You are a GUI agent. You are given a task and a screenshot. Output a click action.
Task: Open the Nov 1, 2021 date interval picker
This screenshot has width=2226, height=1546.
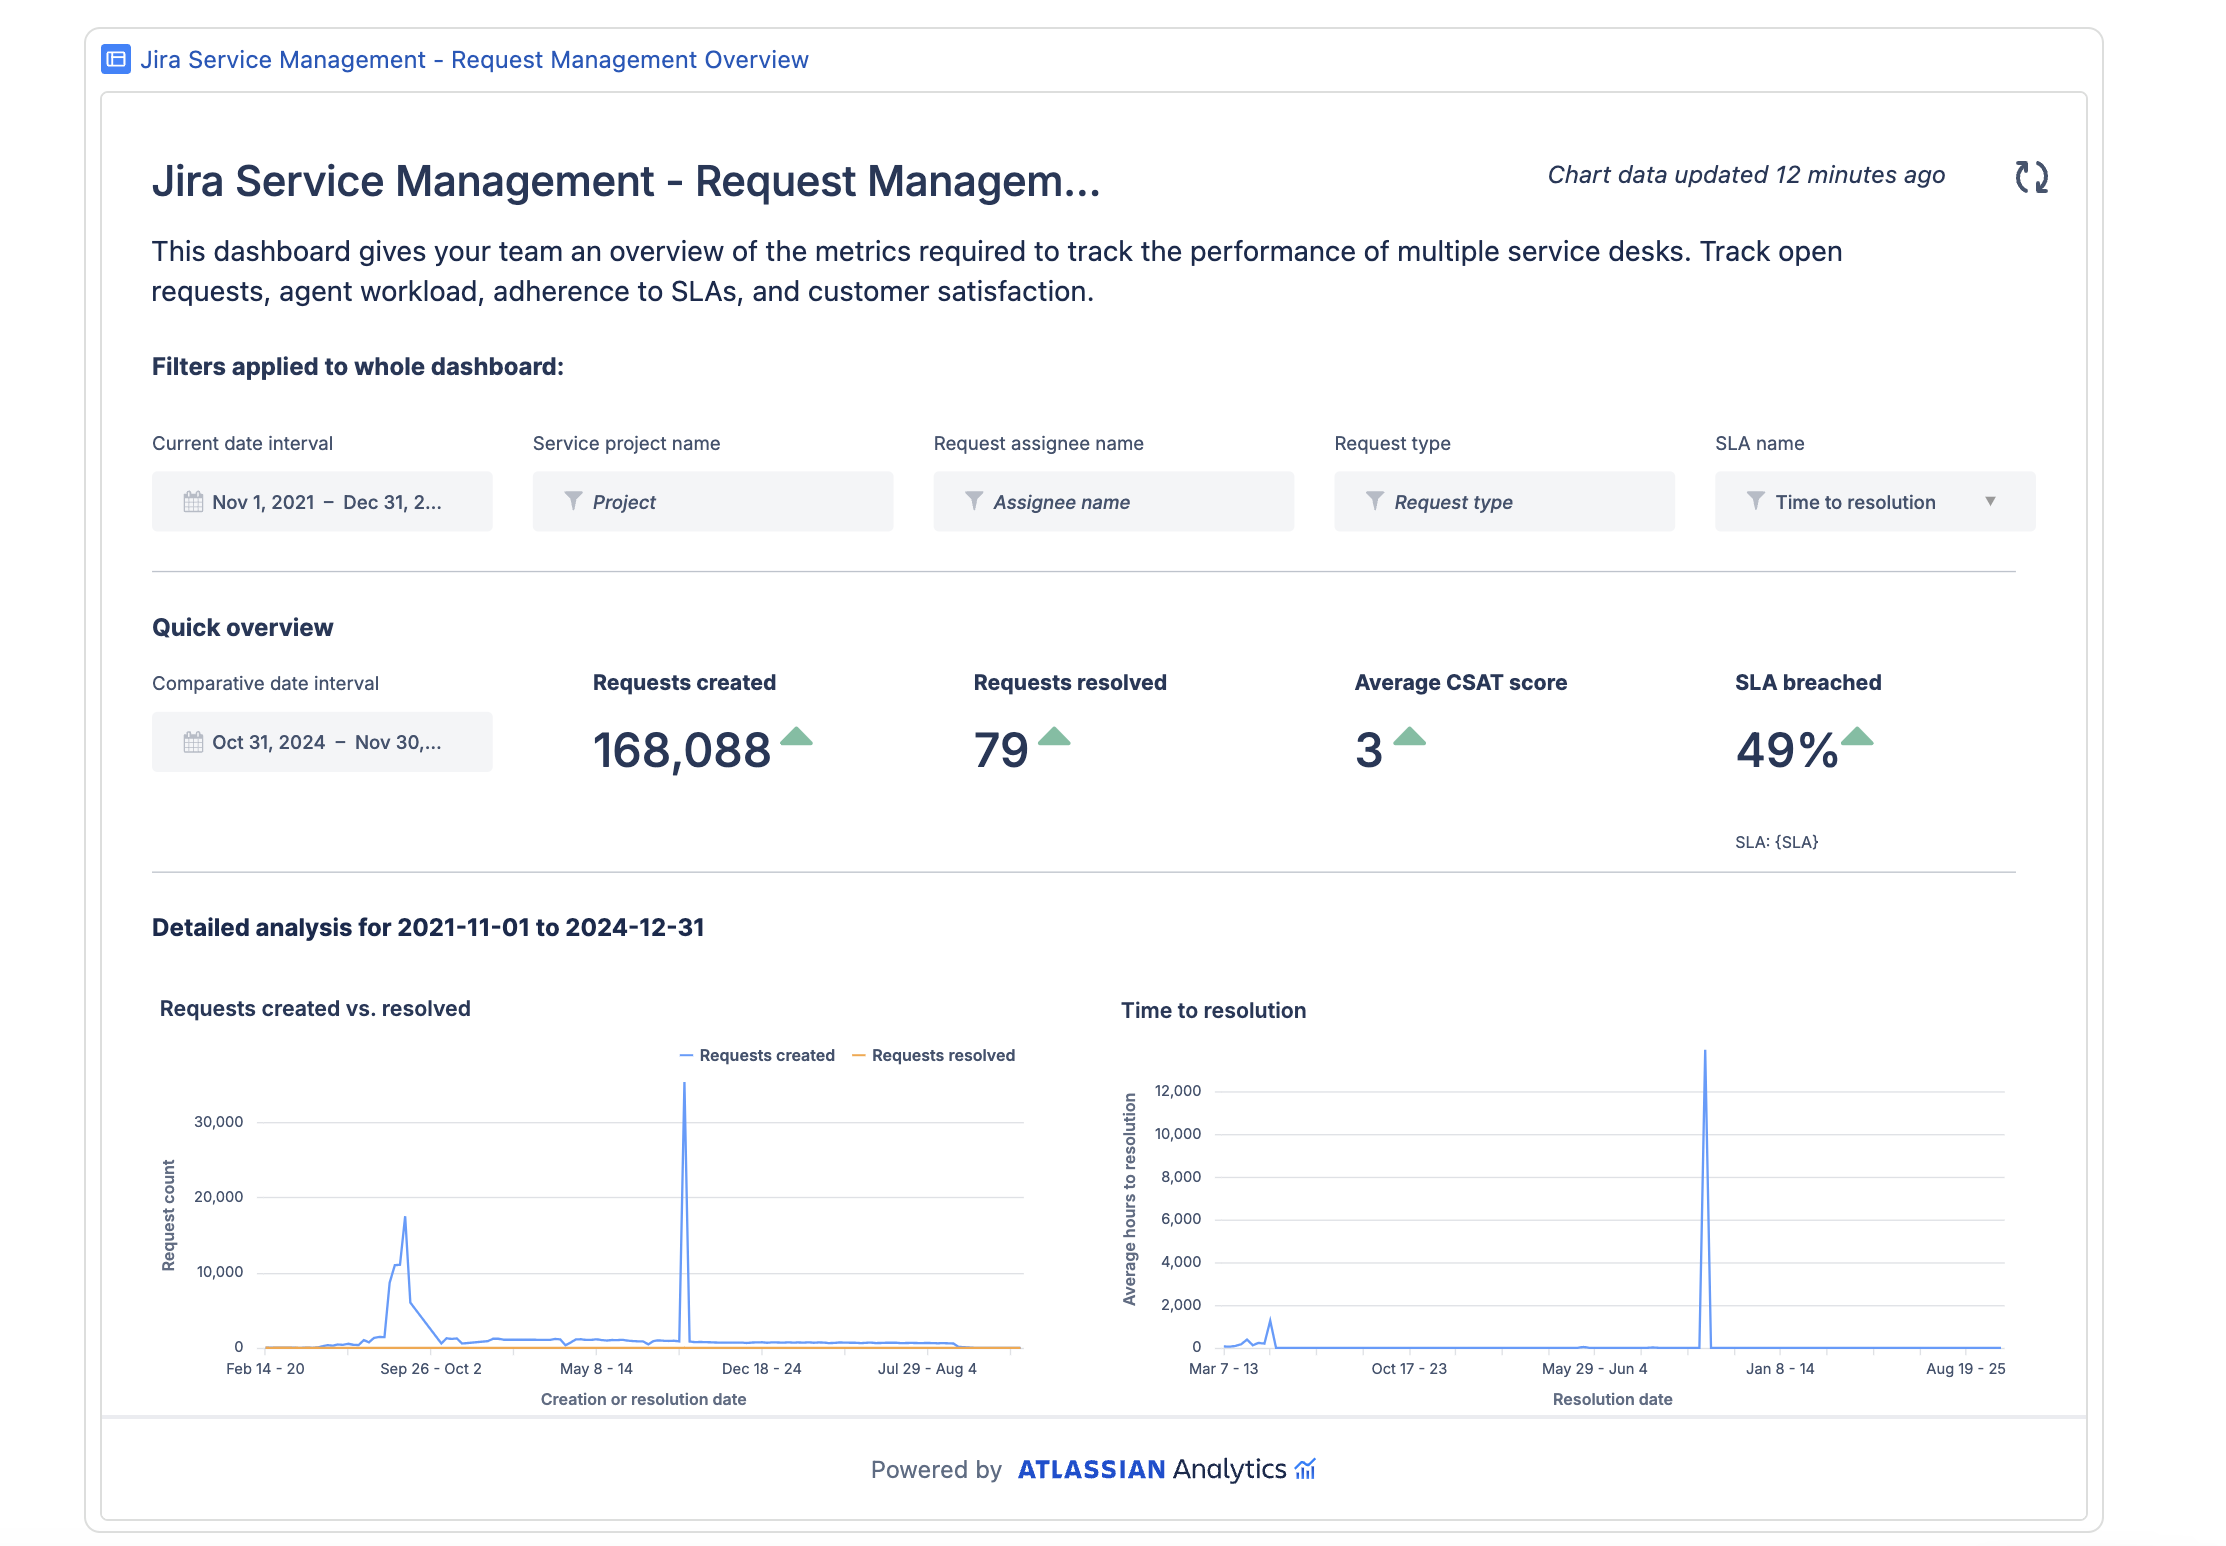click(322, 502)
